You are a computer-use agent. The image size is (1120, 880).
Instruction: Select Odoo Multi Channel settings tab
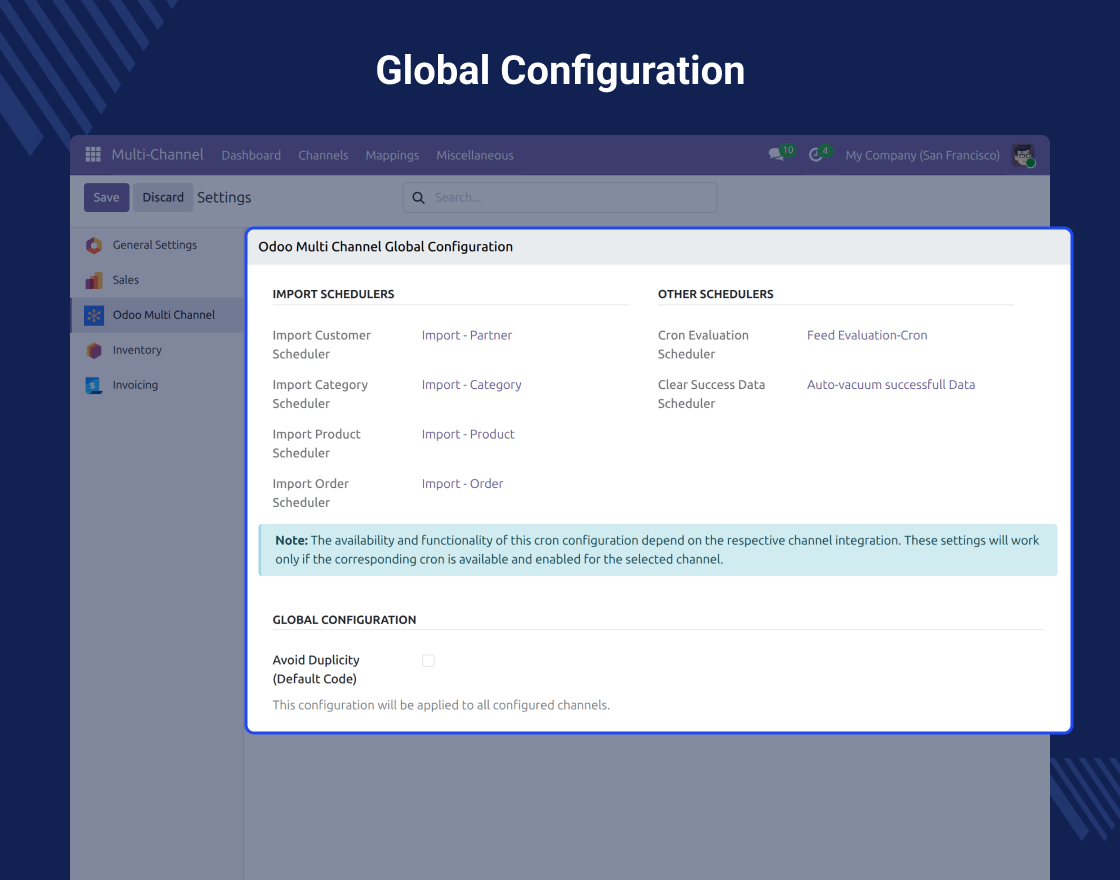point(157,315)
